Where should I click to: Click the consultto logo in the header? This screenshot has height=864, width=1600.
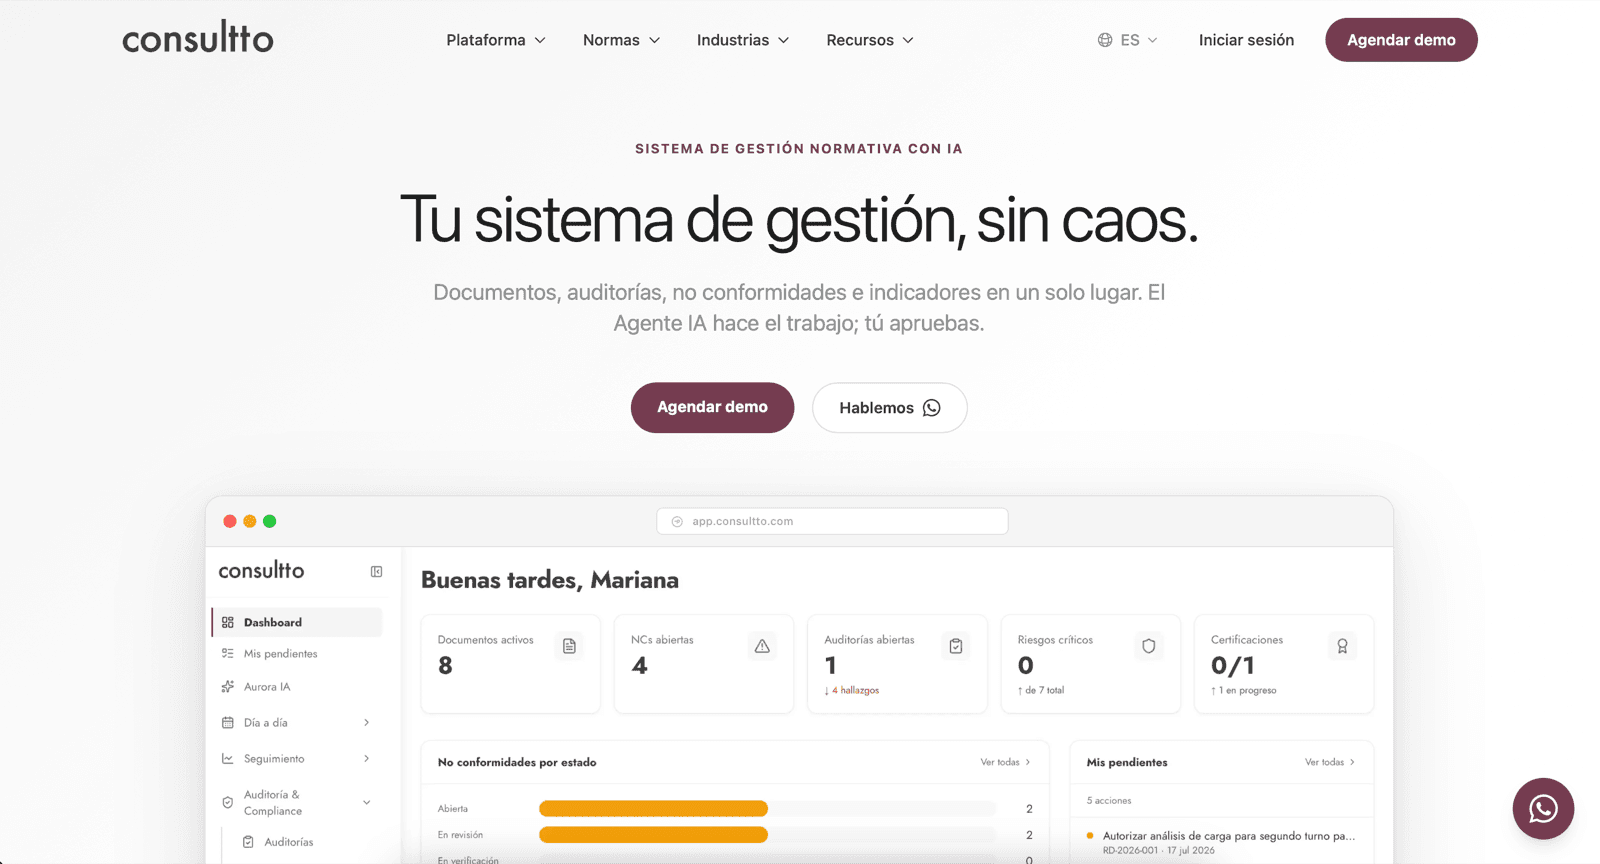pos(198,39)
